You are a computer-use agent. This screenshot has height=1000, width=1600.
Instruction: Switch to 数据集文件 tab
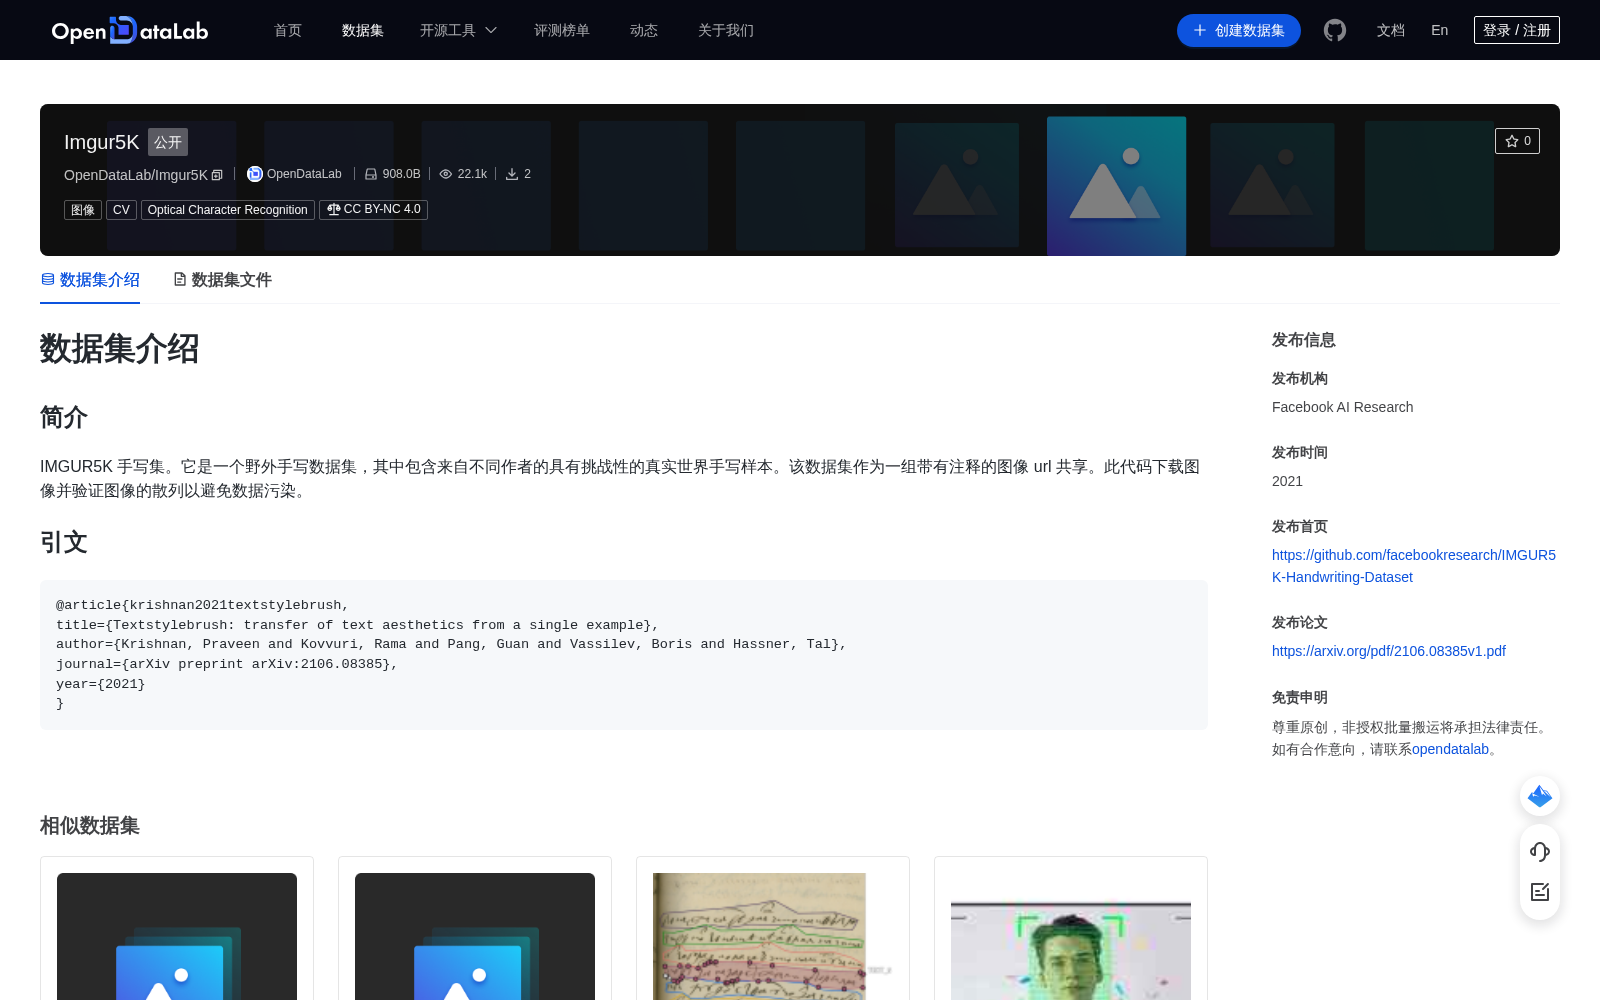[222, 280]
